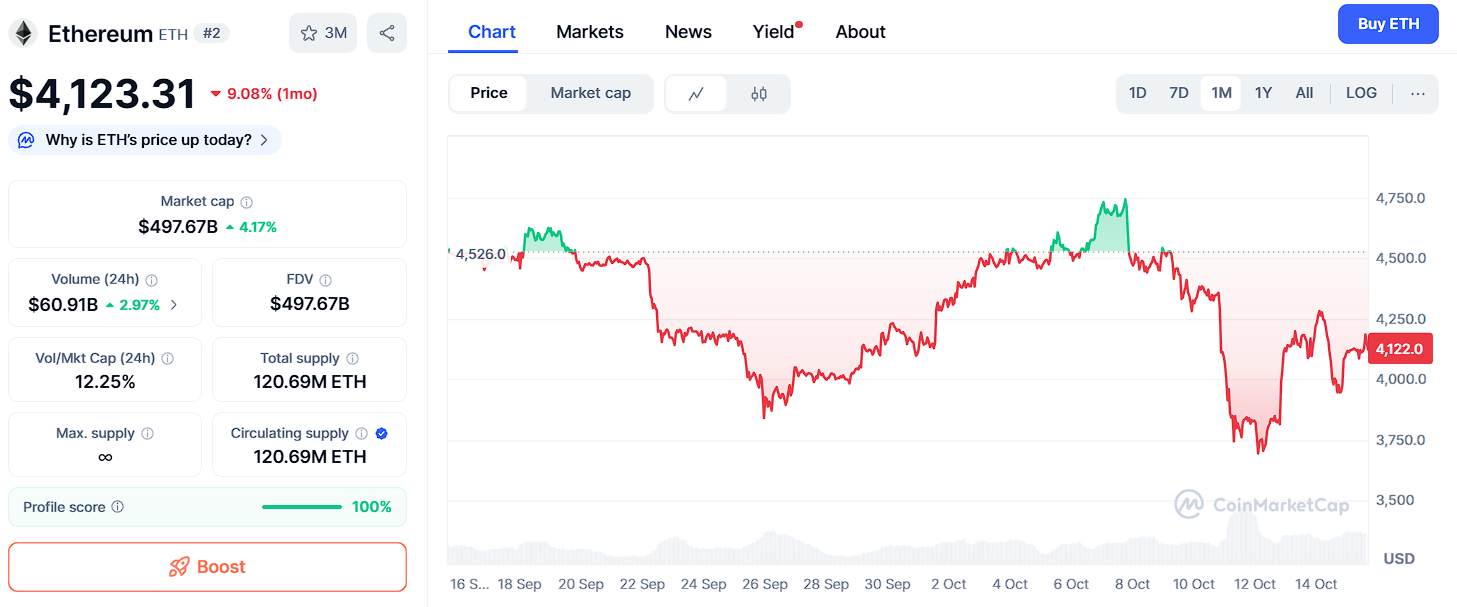Click the Buy ETH button
This screenshot has width=1457, height=607.
[1388, 24]
